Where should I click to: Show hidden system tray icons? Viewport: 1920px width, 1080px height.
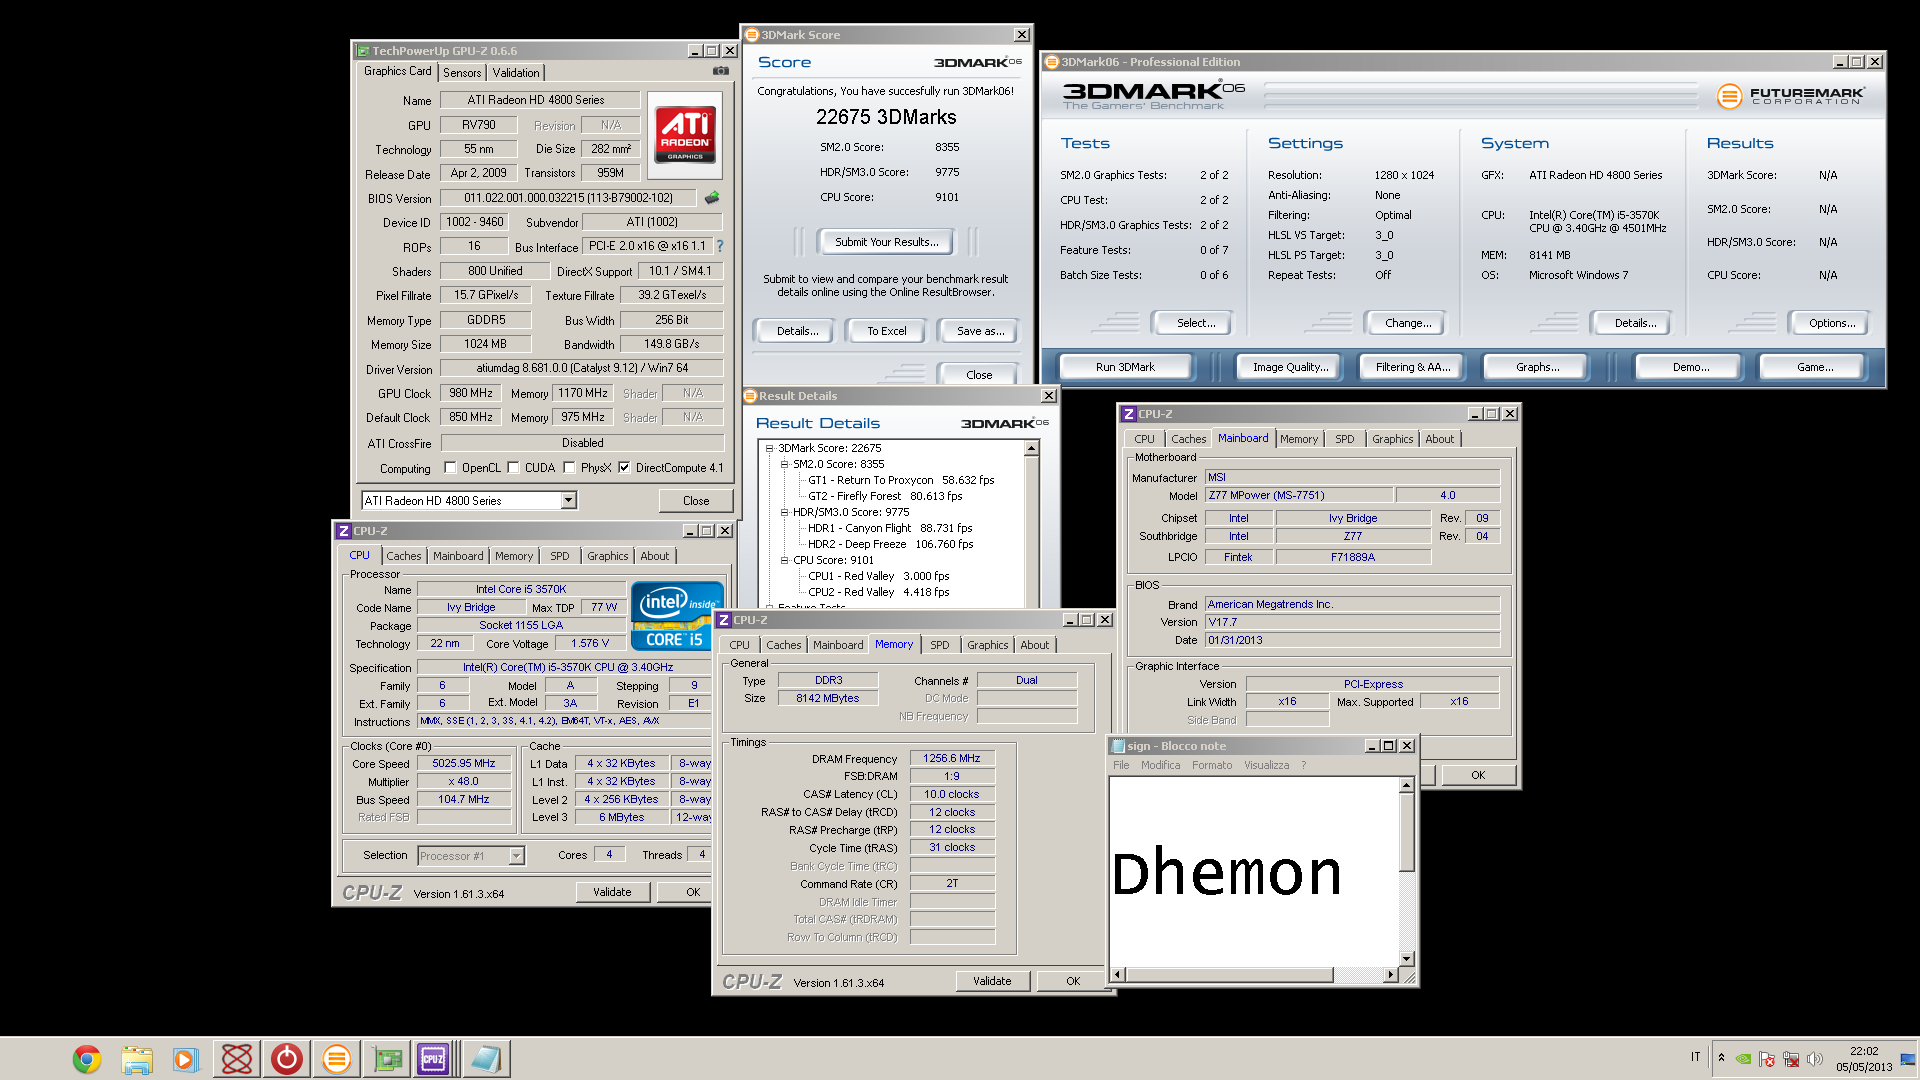point(1721,1058)
